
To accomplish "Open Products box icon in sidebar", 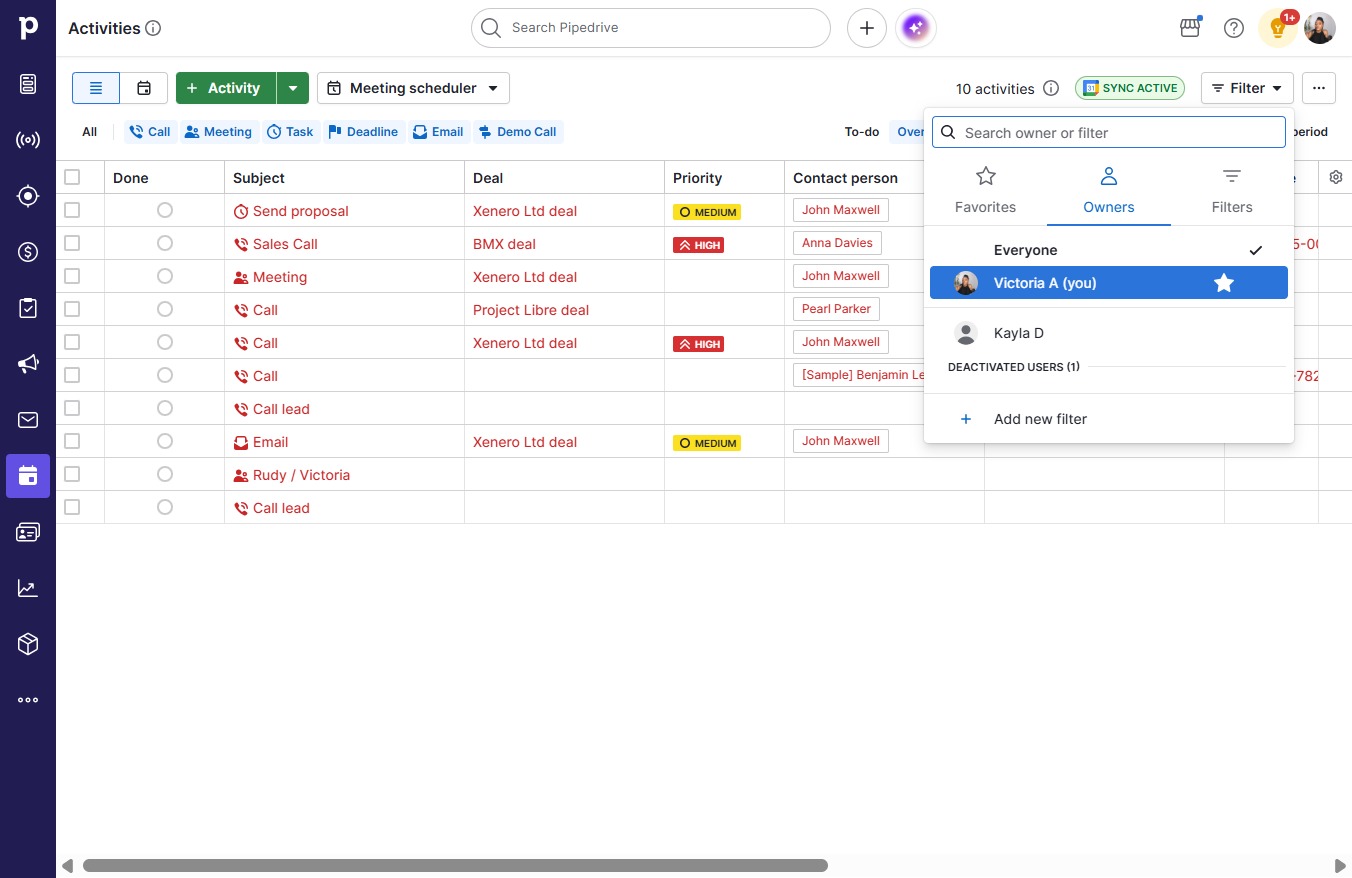I will (x=28, y=644).
